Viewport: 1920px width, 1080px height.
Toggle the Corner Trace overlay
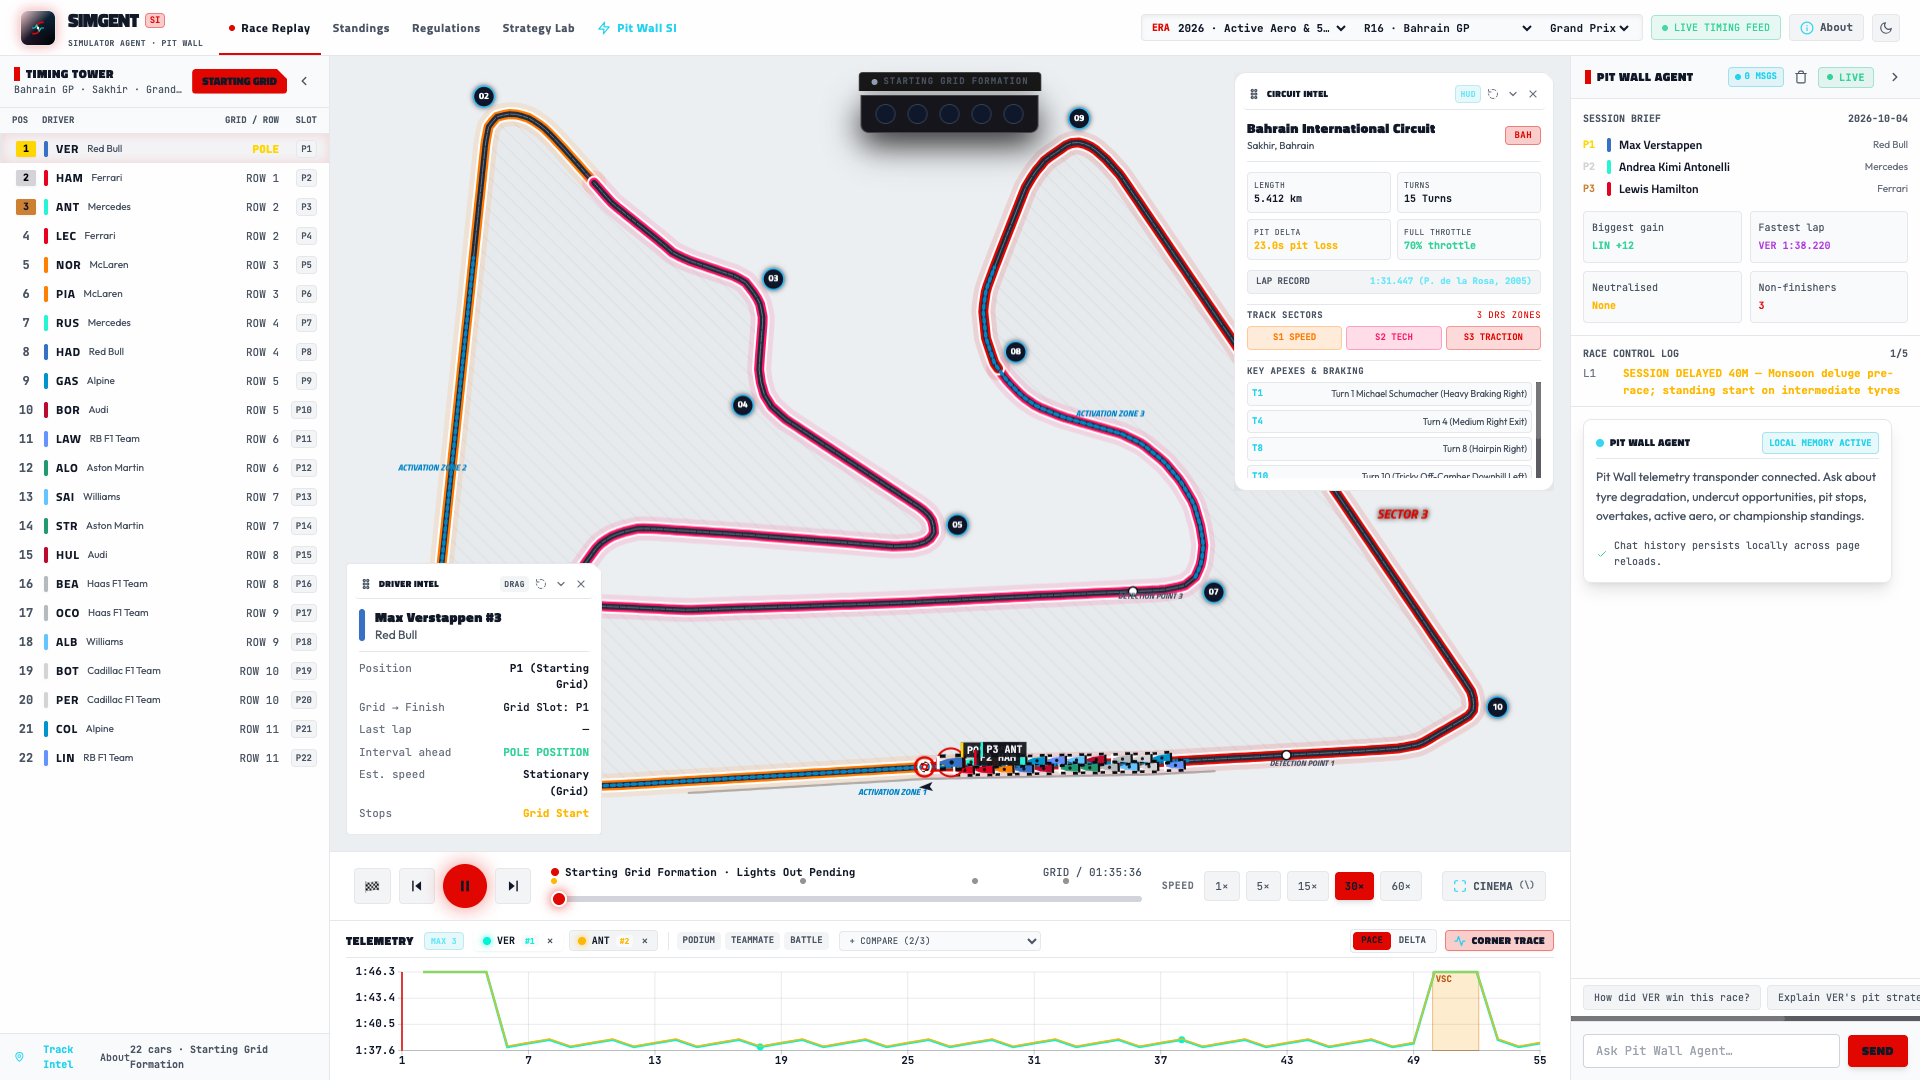pos(1499,941)
